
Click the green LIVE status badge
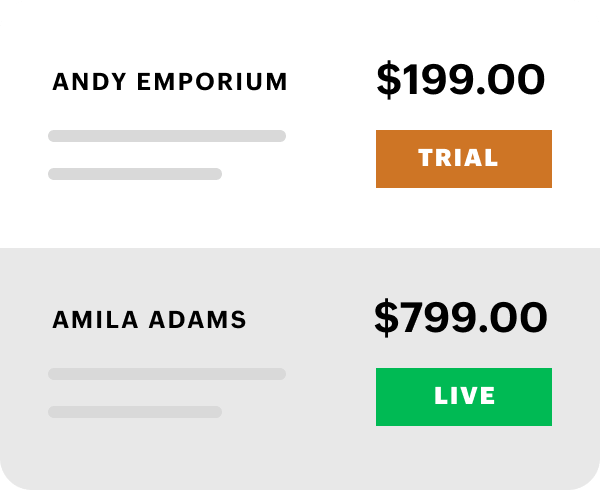[463, 396]
